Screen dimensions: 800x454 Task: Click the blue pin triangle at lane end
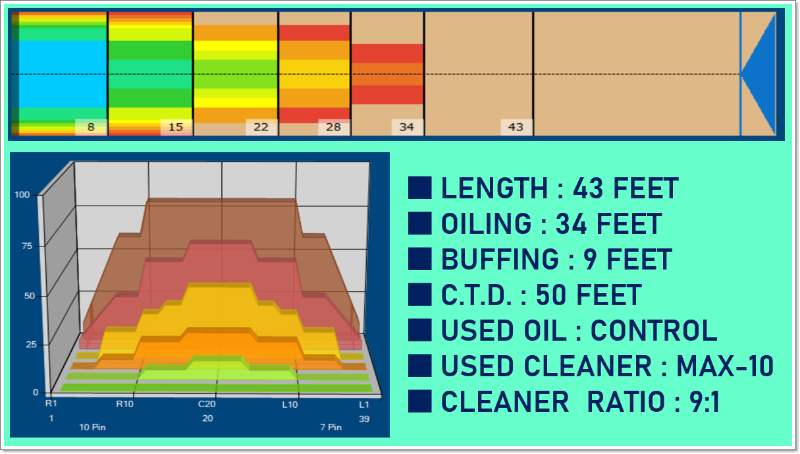pyautogui.click(x=762, y=75)
